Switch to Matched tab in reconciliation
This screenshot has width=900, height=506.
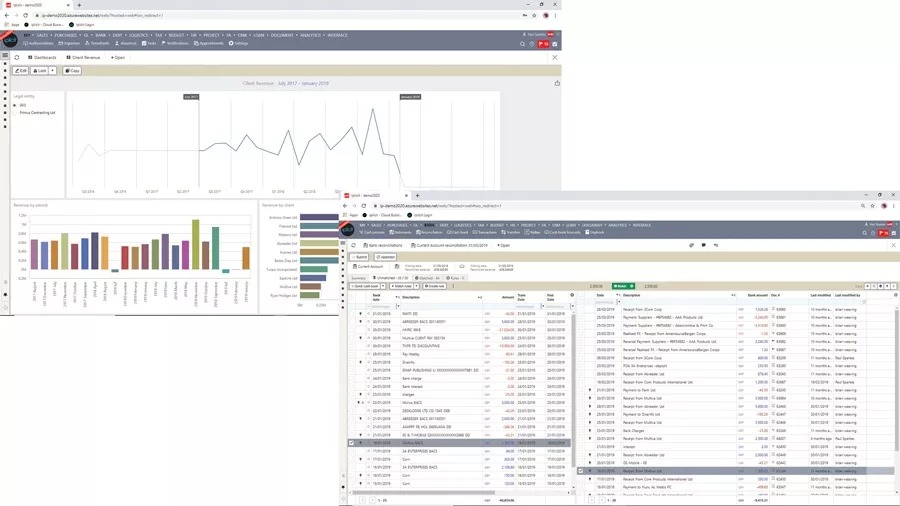(428, 278)
